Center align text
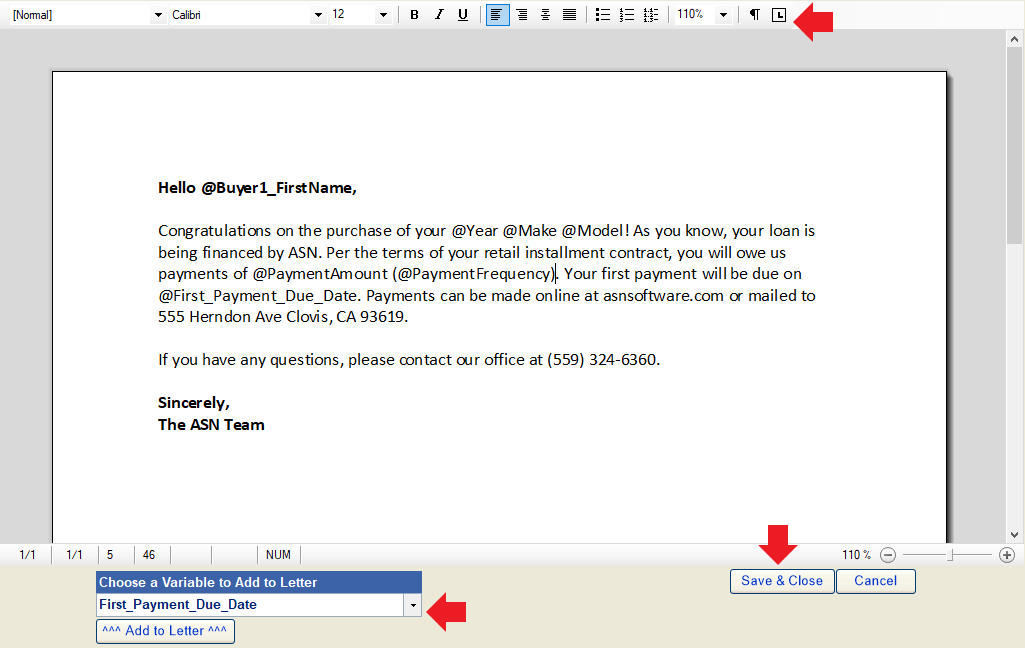This screenshot has width=1025, height=648. 545,14
